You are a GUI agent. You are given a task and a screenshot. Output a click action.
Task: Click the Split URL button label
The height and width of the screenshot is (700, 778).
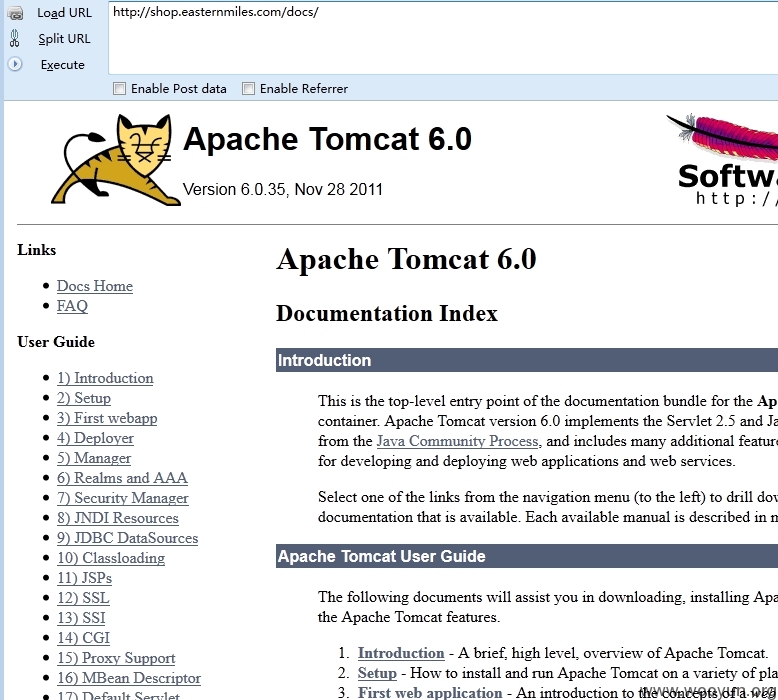tap(65, 39)
